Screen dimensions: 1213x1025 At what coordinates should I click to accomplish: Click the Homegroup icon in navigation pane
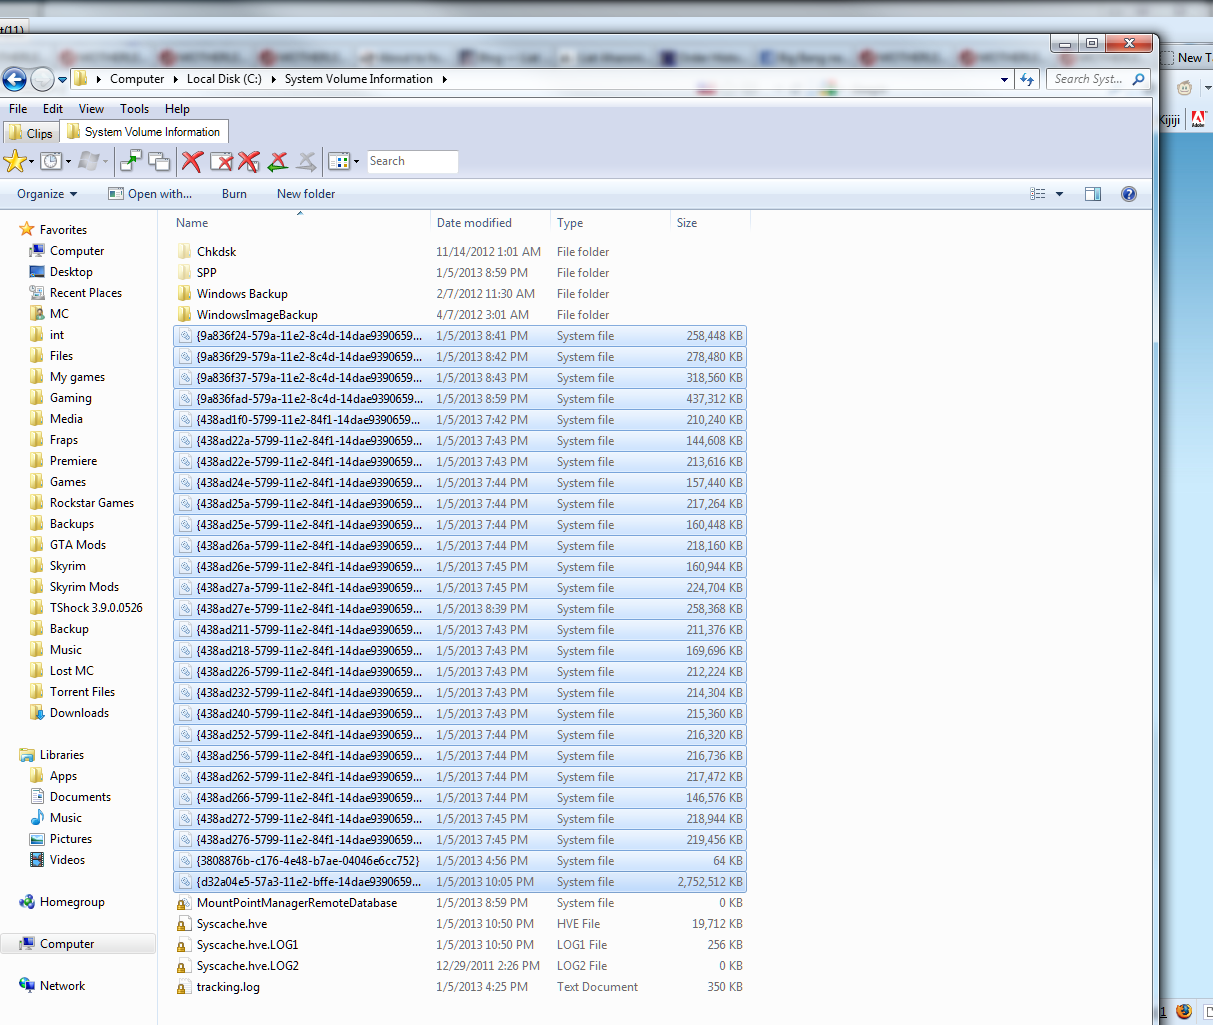click(x=27, y=902)
